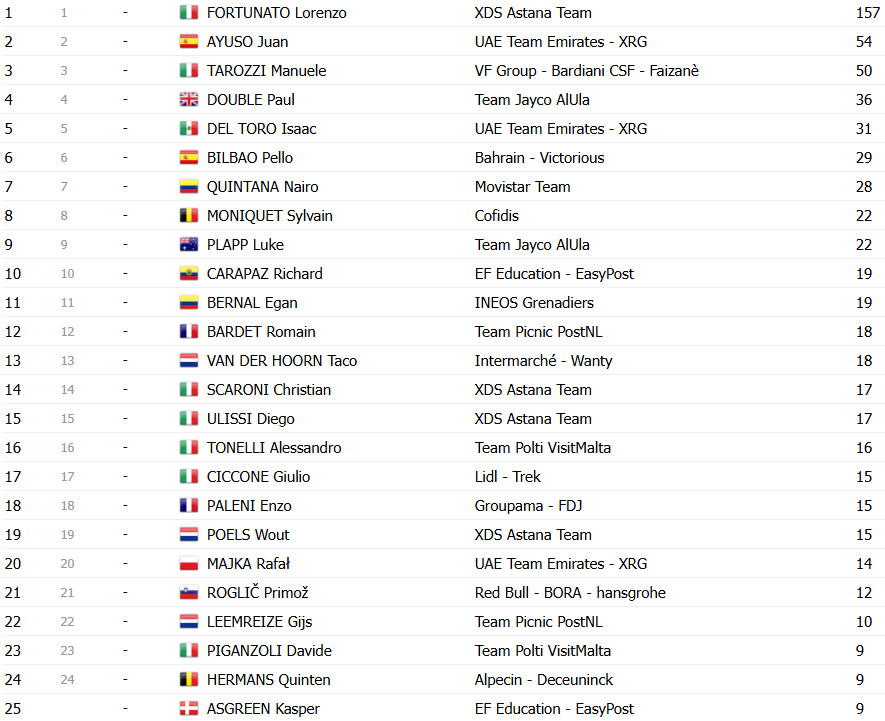
Task: Click the Colombian flag beside BERNAL Egan
Action: [189, 302]
